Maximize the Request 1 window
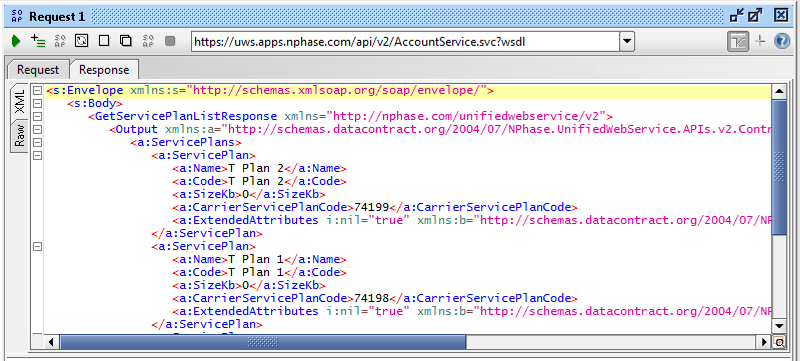 (756, 16)
